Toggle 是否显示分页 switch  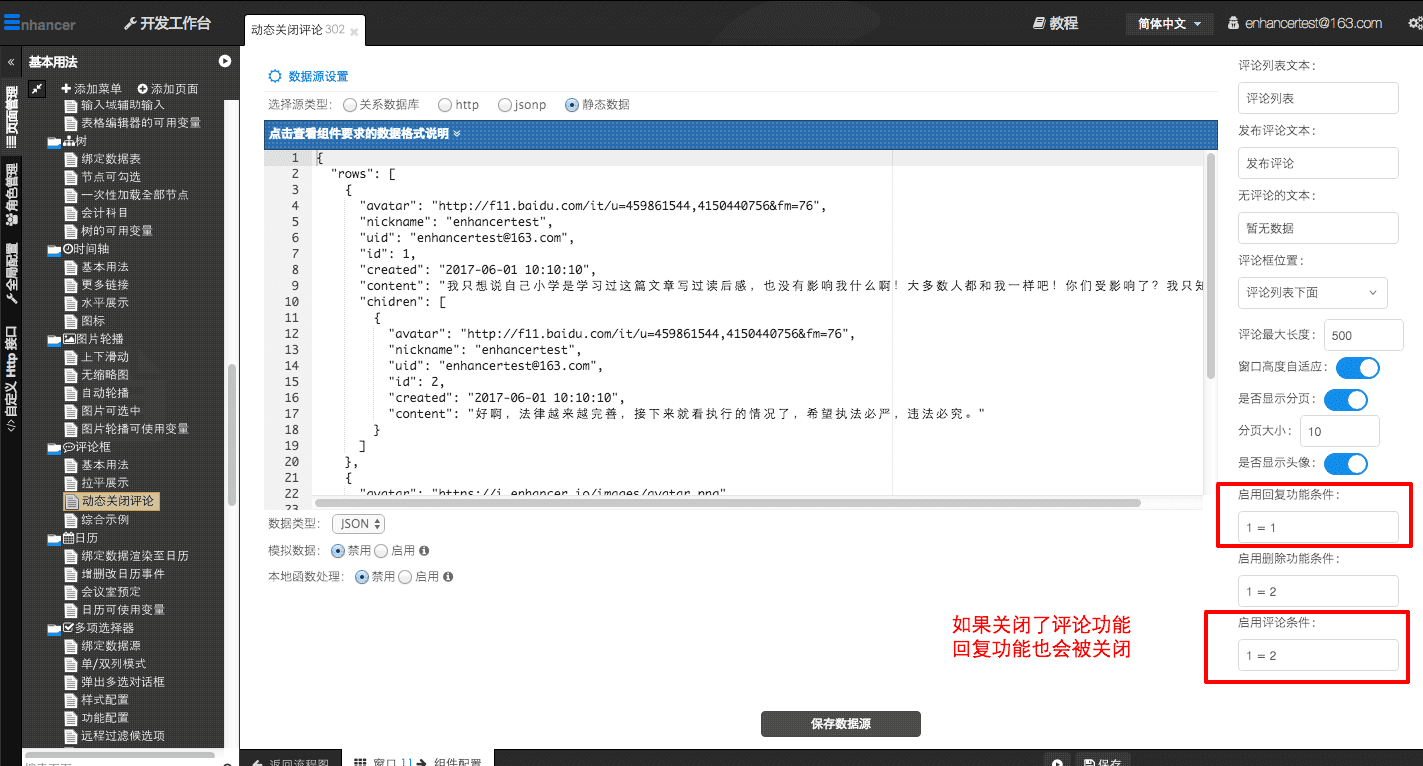1345,400
